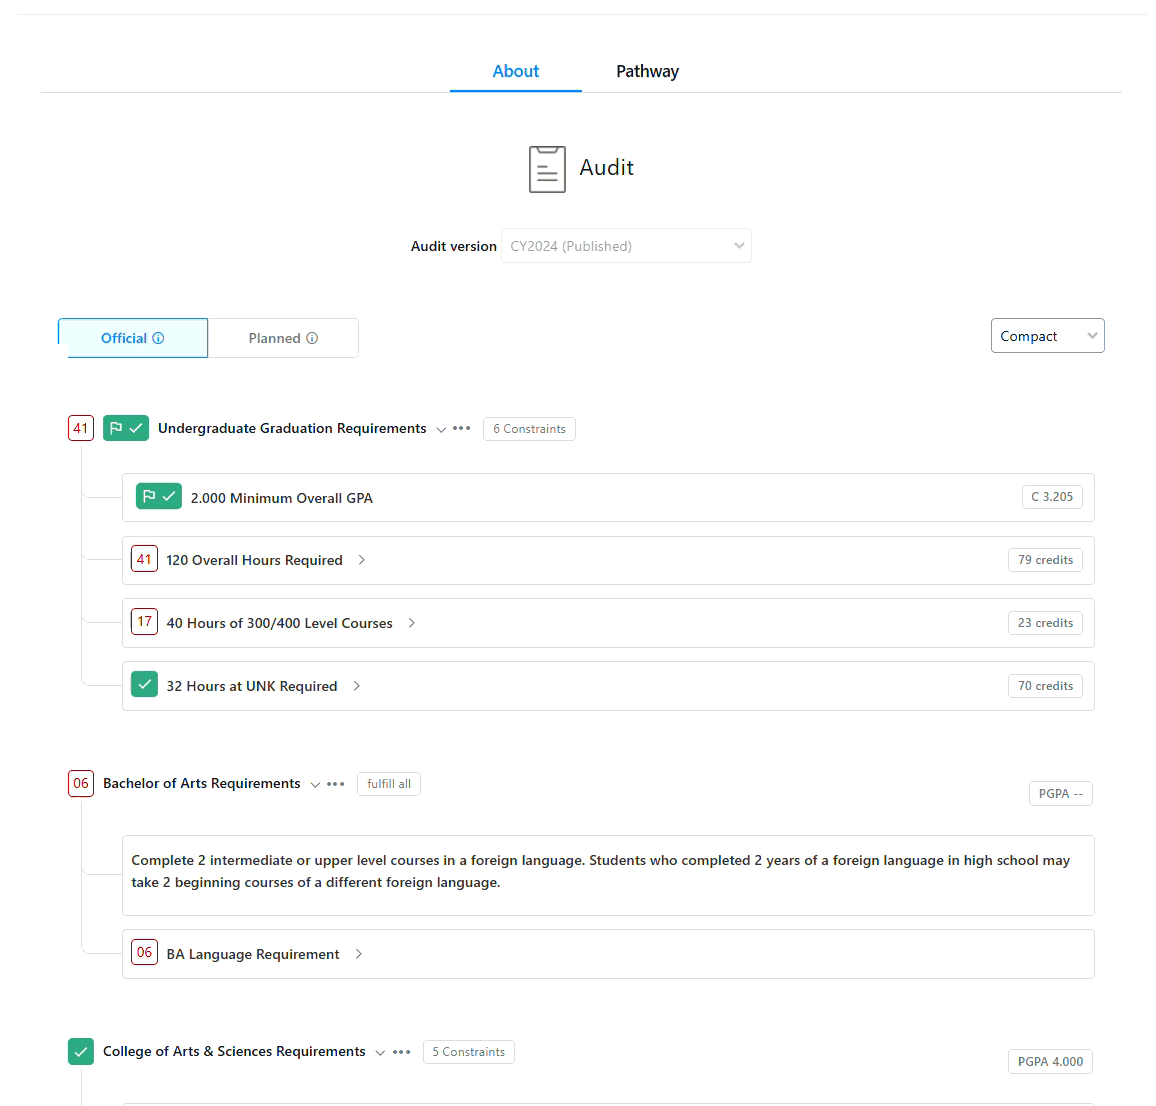Open three-dot menu for Undergraduate Graduation Requirements
1156x1106 pixels.
click(462, 428)
